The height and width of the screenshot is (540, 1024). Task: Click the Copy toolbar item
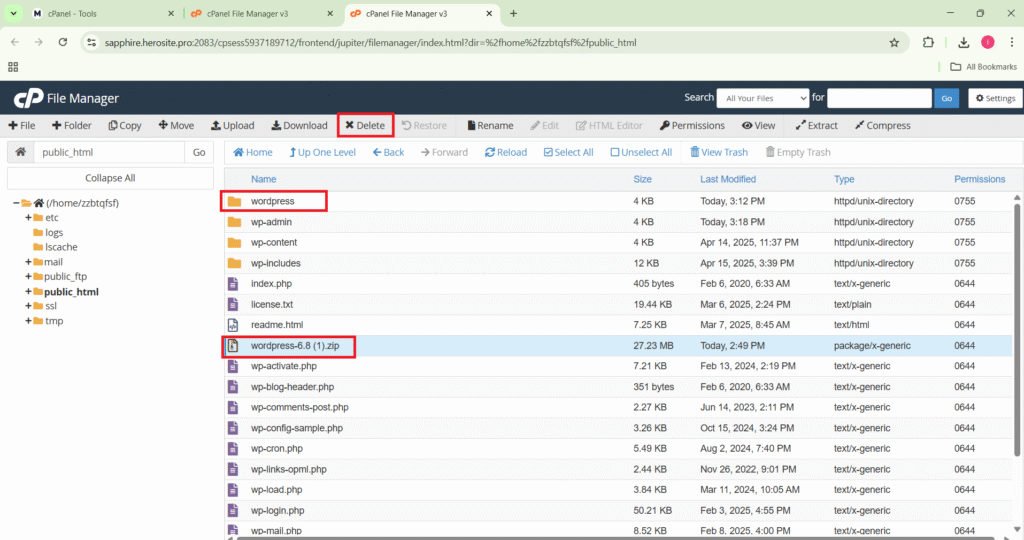pyautogui.click(x=124, y=125)
